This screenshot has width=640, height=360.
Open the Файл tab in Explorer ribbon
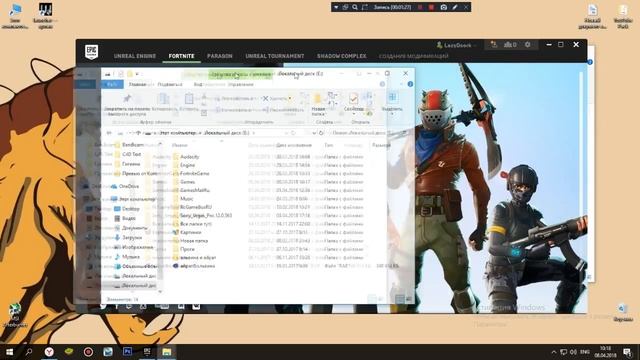112,84
